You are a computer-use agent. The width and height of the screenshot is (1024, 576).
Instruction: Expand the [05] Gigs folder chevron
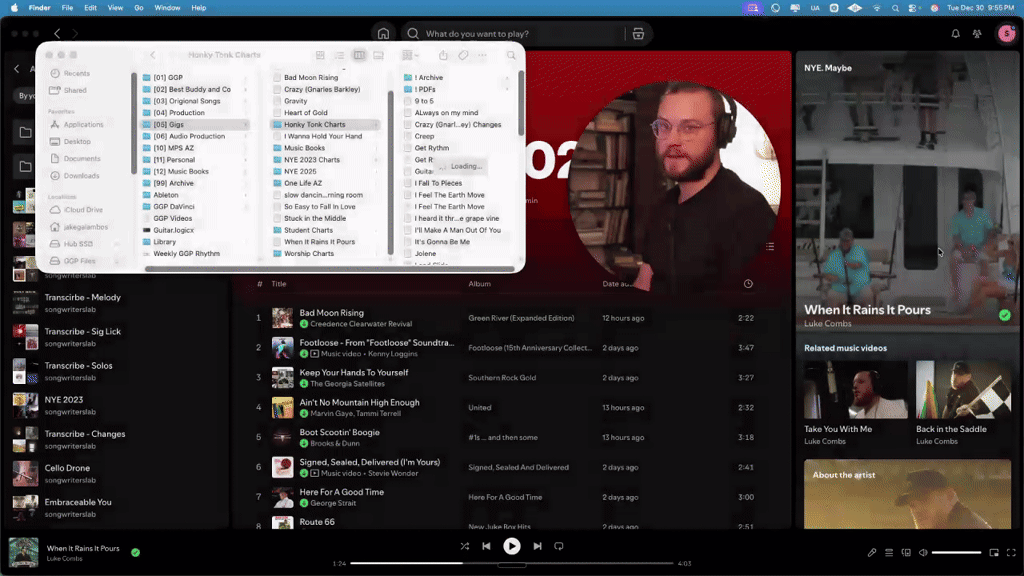(246, 125)
